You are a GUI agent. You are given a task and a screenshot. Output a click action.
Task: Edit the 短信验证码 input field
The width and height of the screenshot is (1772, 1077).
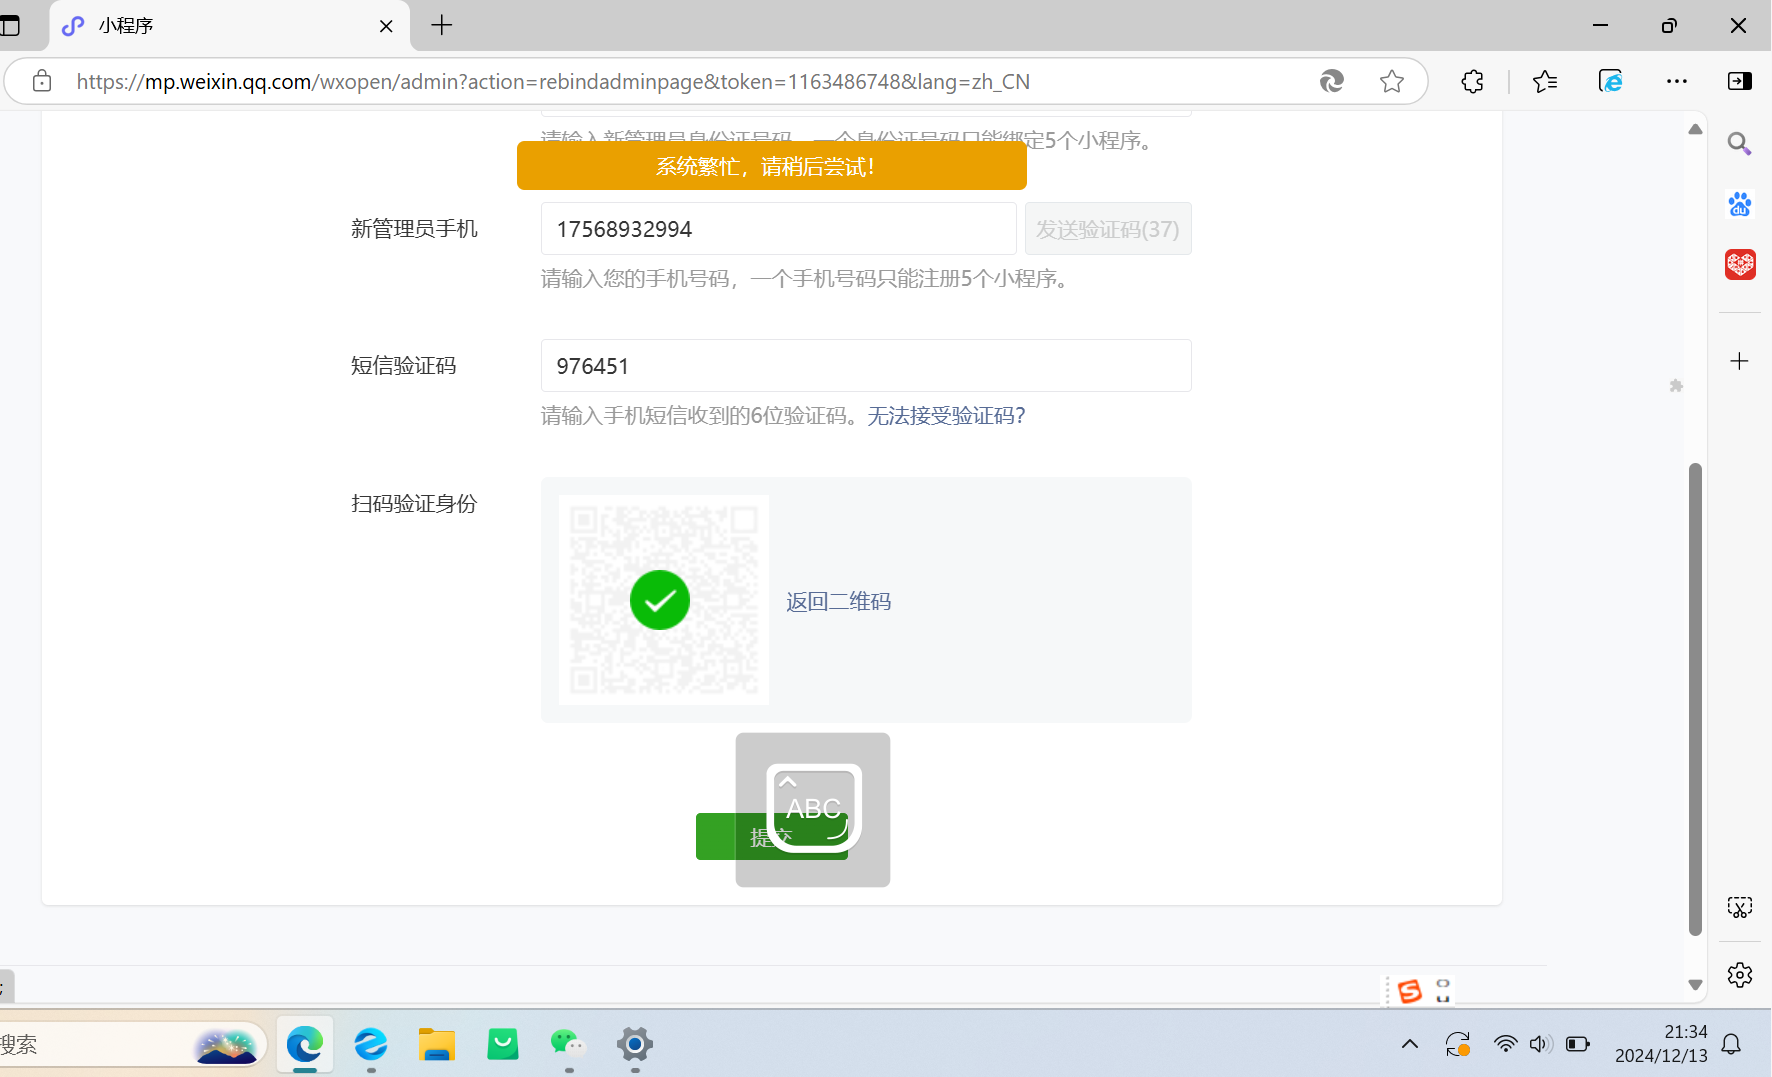tap(866, 366)
